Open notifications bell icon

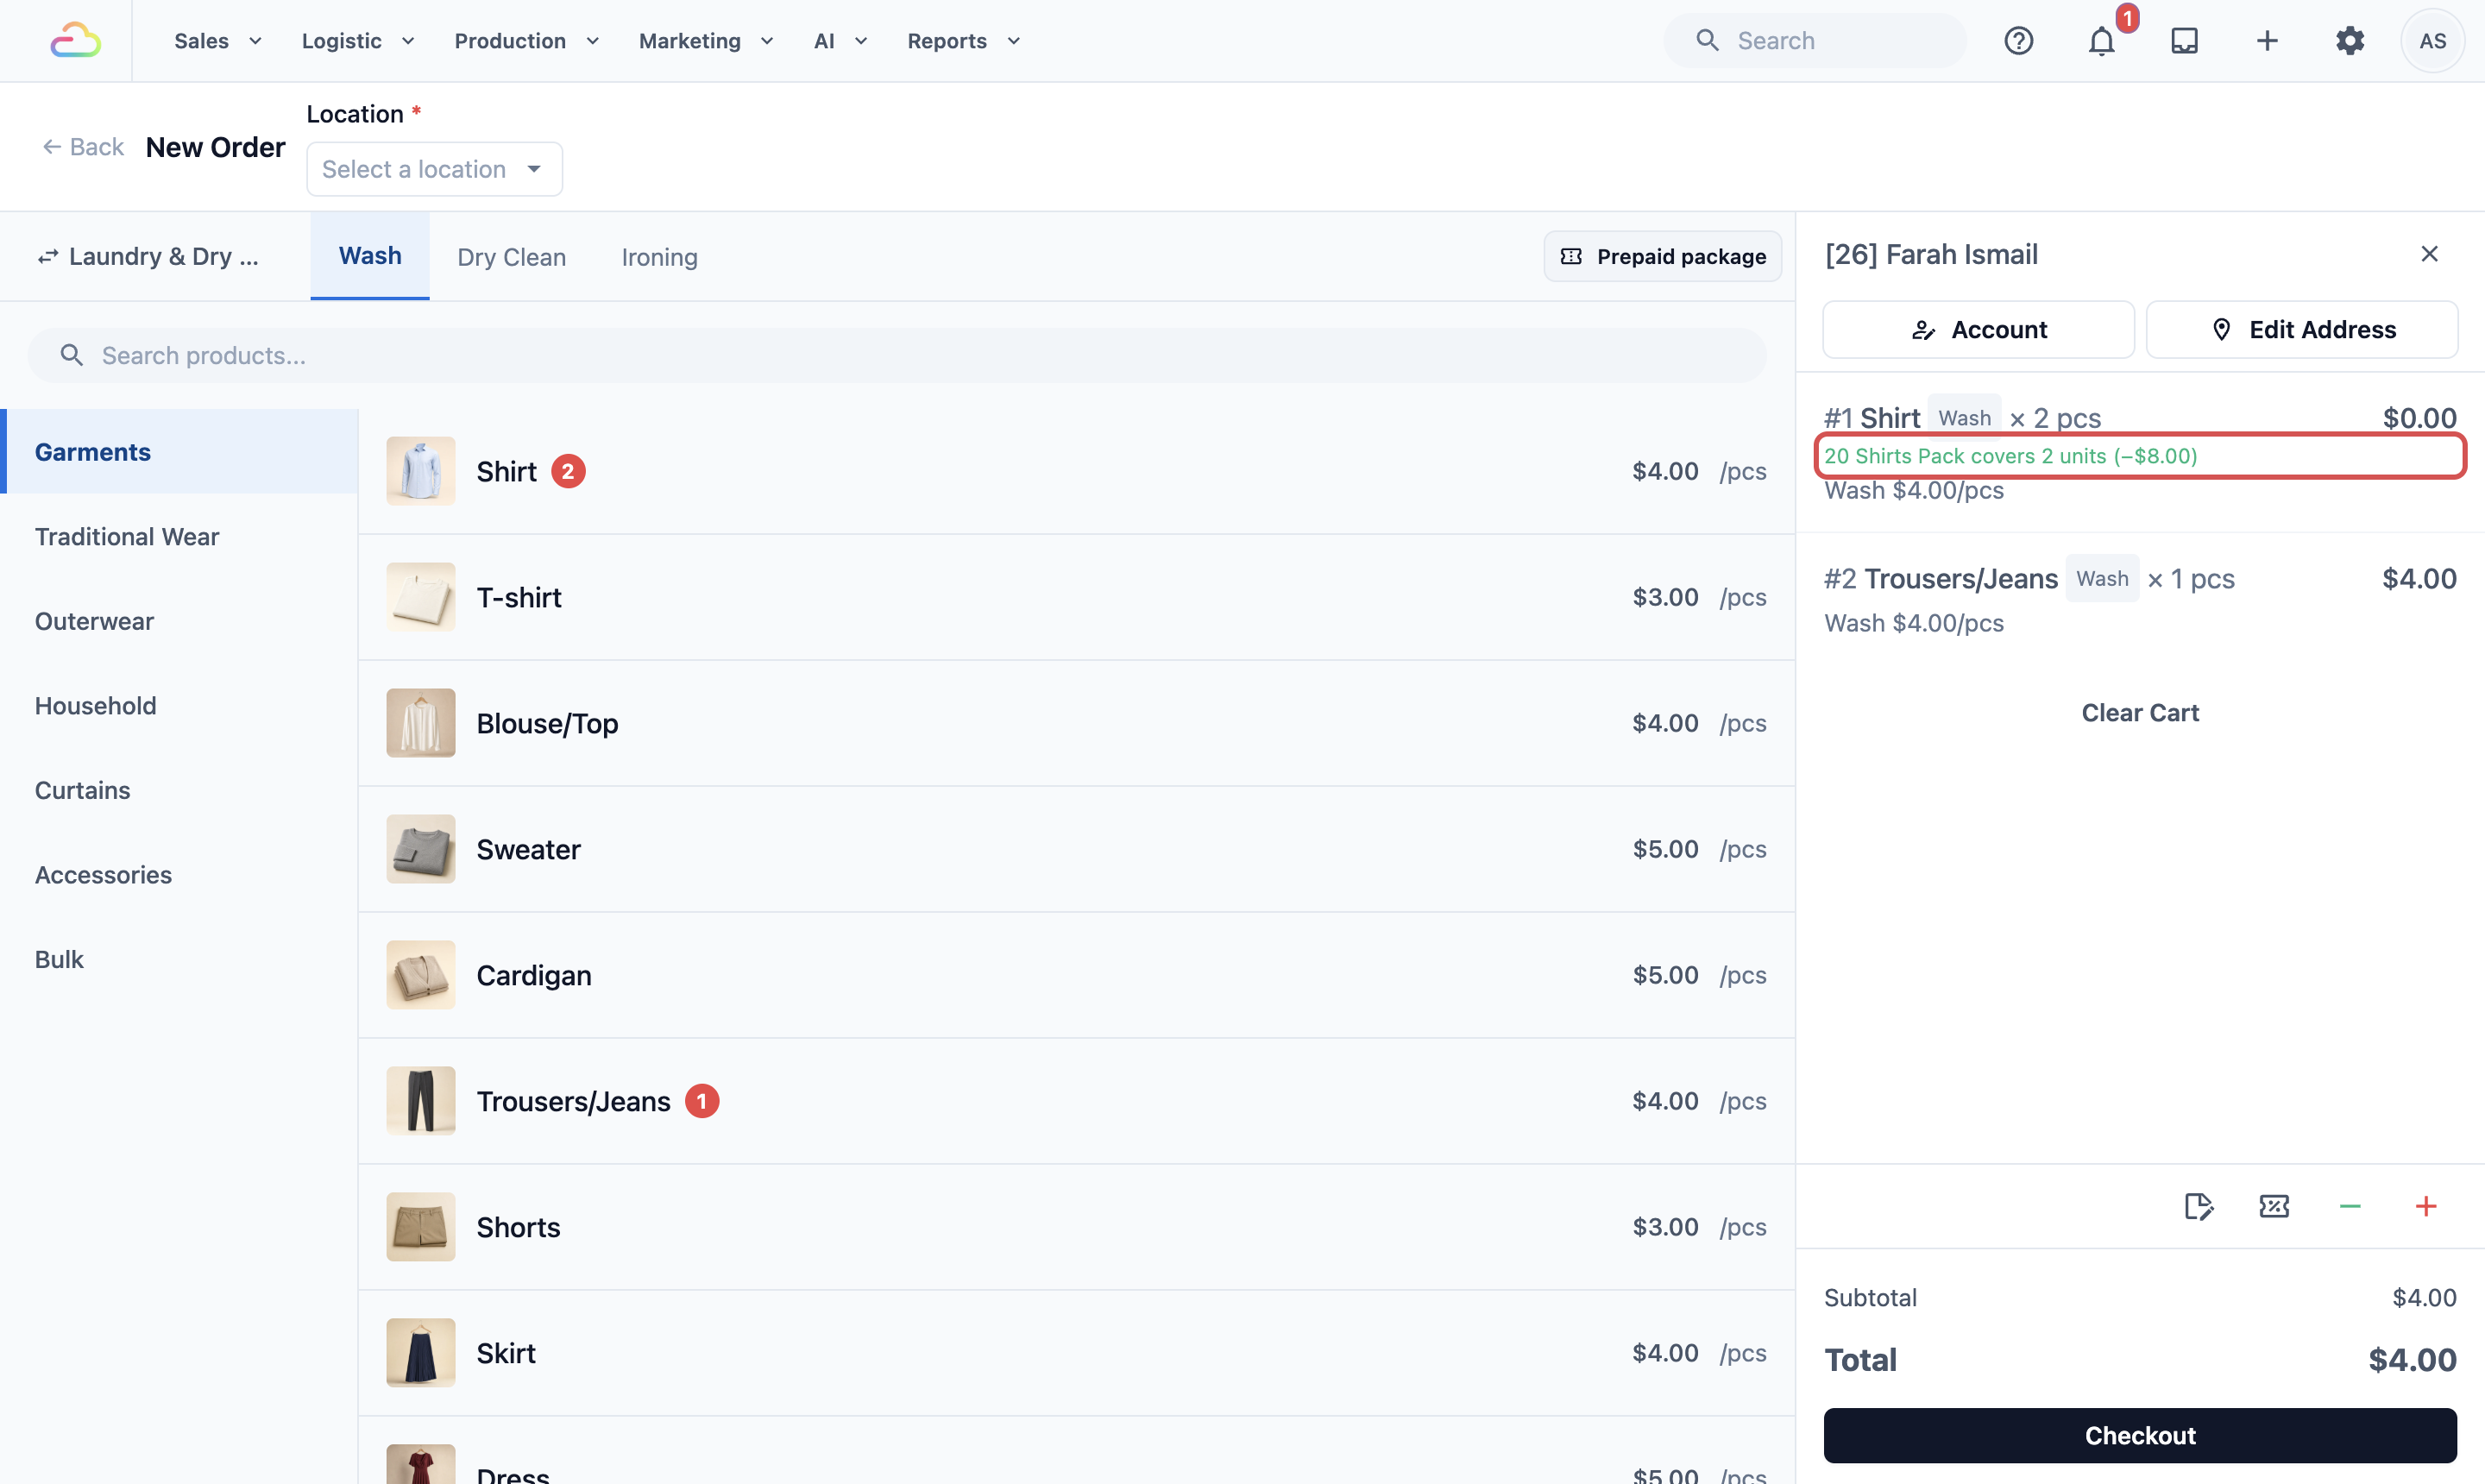(x=2101, y=41)
